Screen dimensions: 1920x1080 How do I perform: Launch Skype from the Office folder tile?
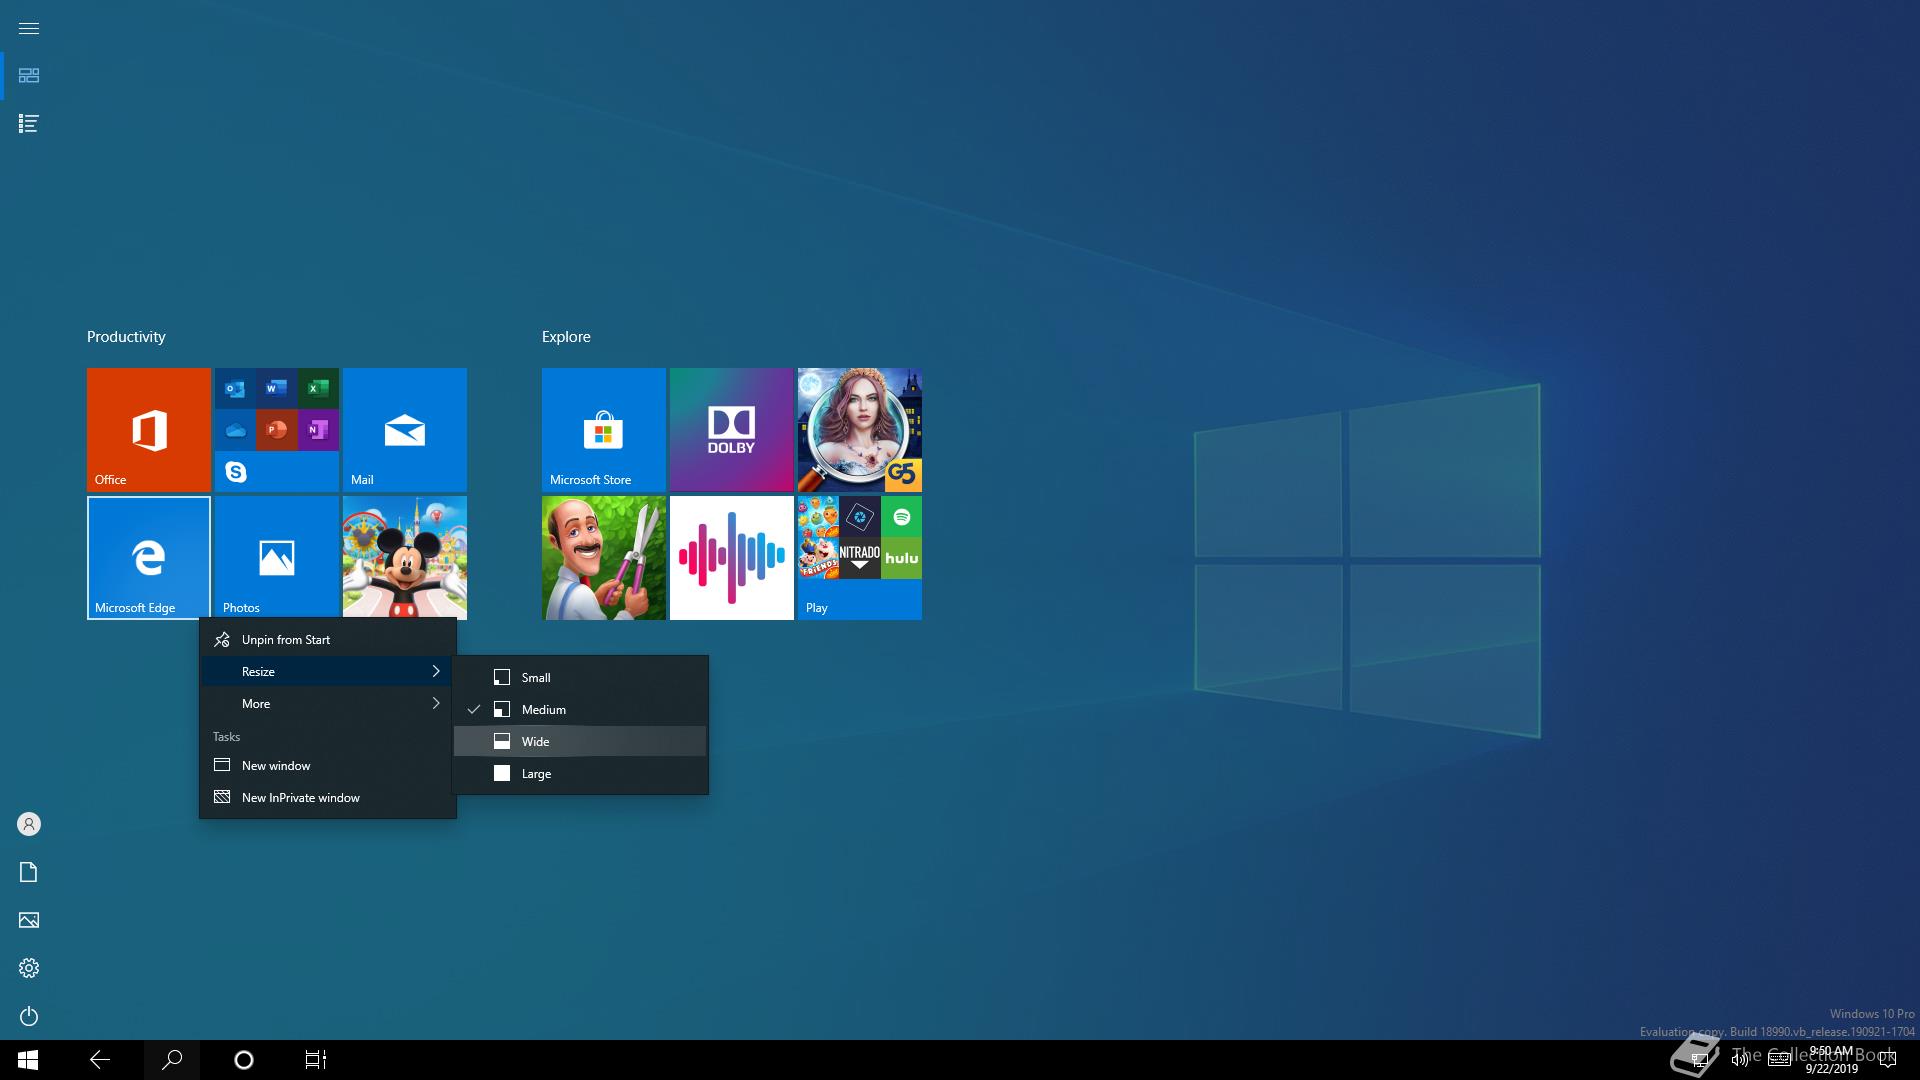[235, 472]
